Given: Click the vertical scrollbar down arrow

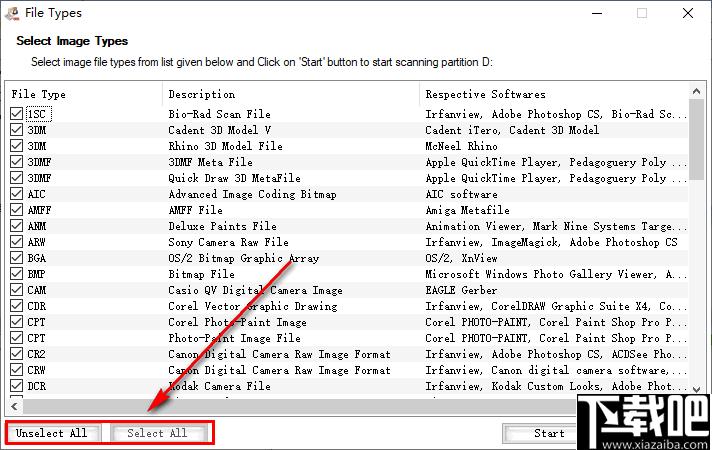Looking at the screenshot, I should coord(697,389).
